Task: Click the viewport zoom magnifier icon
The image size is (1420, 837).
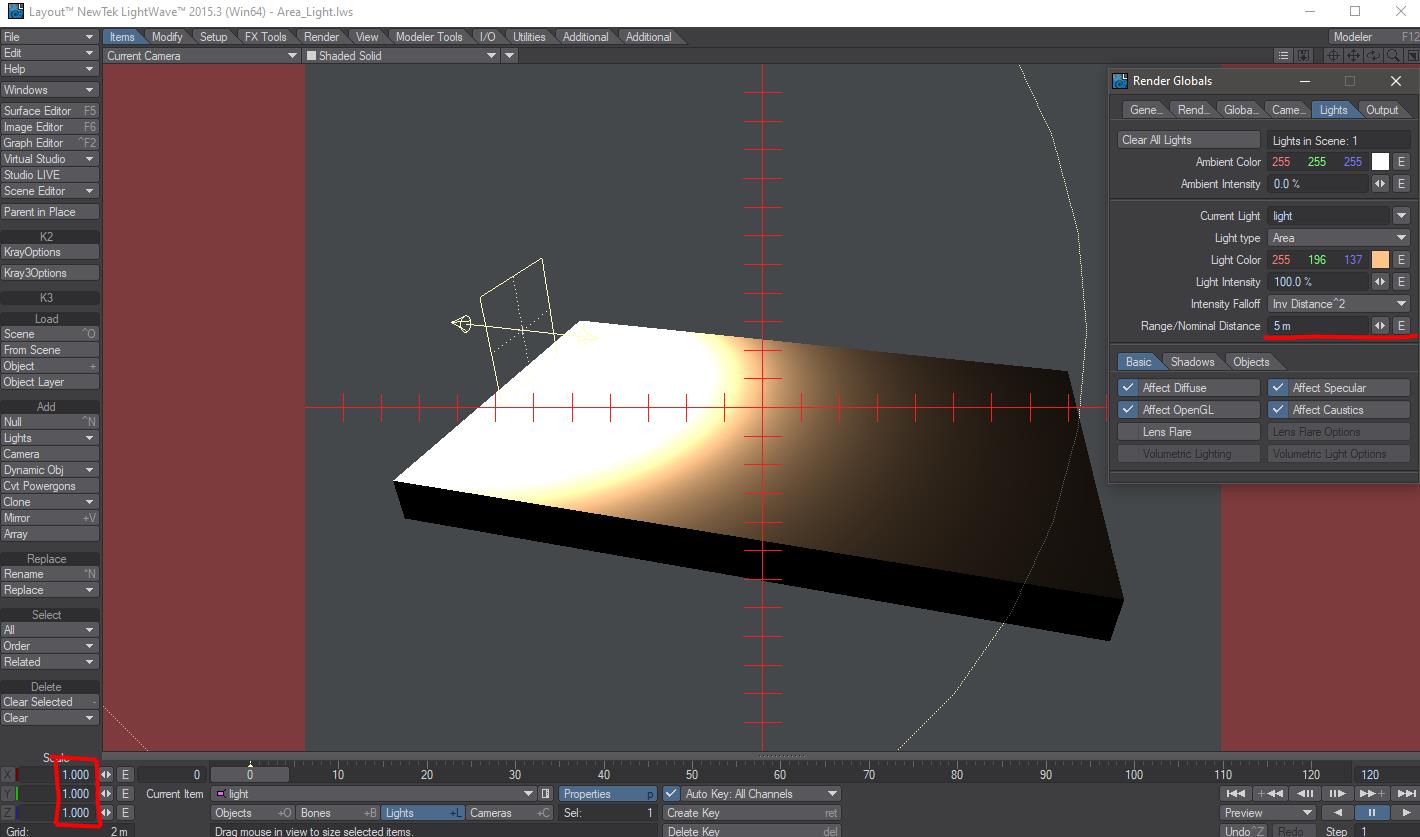Action: 1393,56
